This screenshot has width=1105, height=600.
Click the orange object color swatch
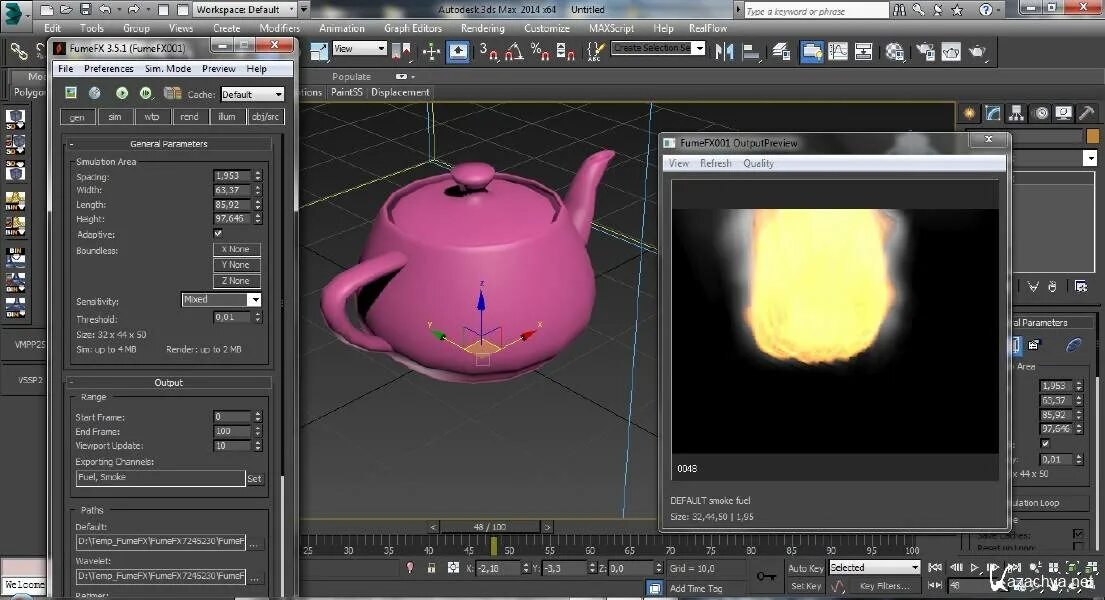click(x=1093, y=136)
